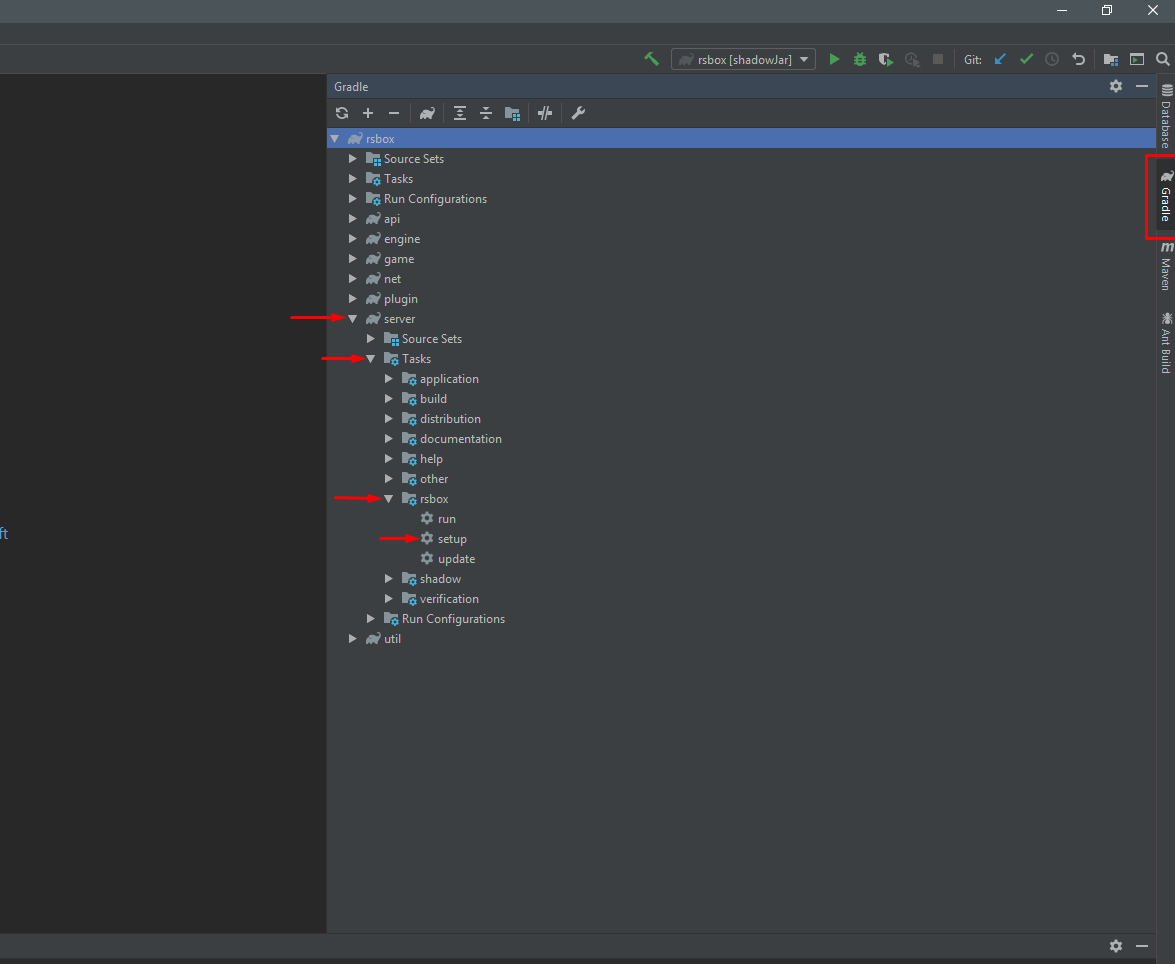
Task: Select top-level Run Configurations node
Action: tap(435, 199)
